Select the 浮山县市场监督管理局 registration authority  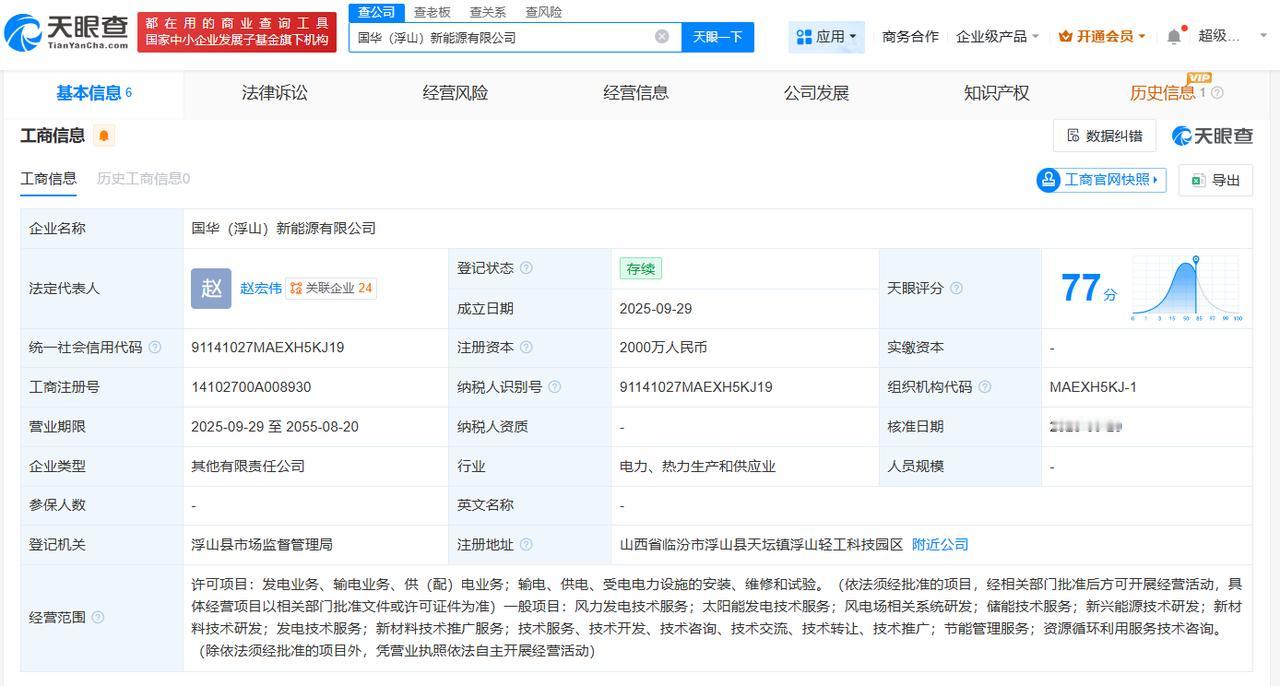[x=262, y=545]
